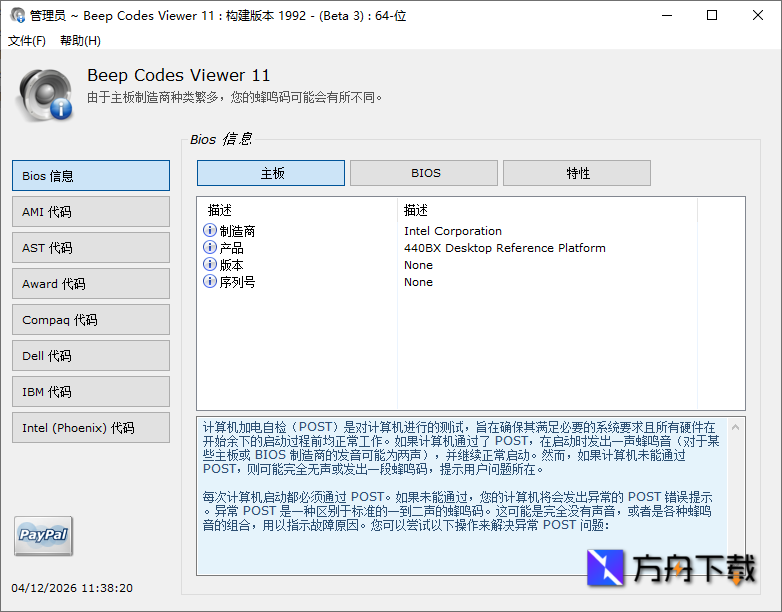The width and height of the screenshot is (782, 612).
Task: Click the 序列号 row label
Action: click(237, 282)
